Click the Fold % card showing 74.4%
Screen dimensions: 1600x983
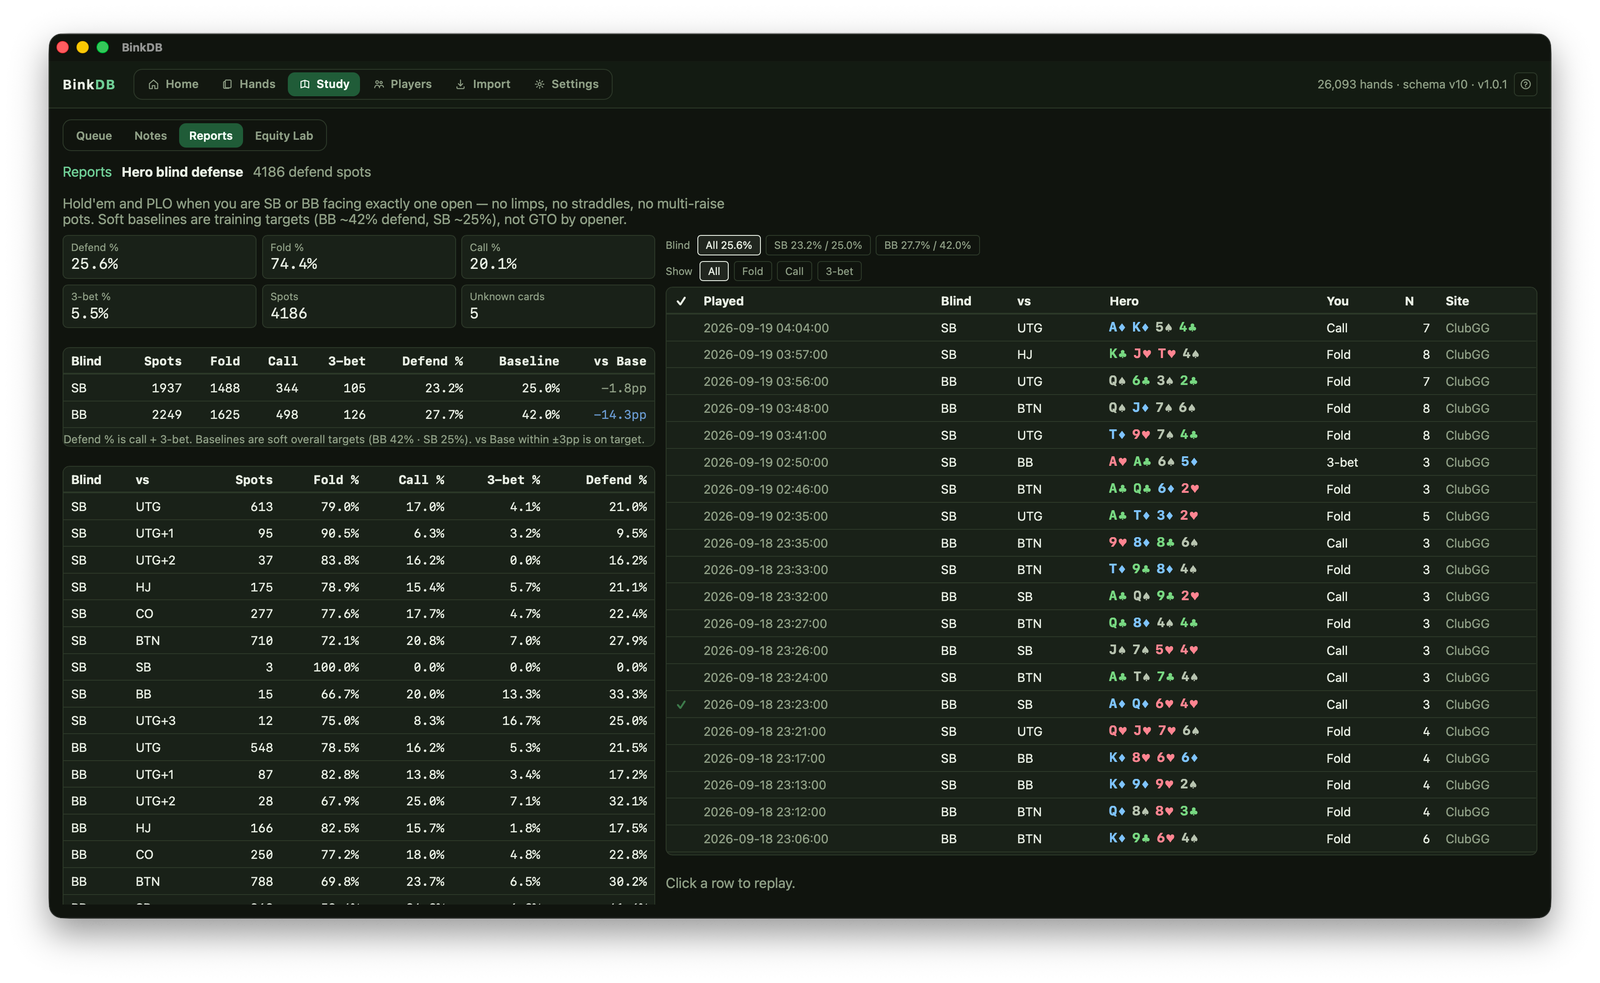pyautogui.click(x=359, y=257)
